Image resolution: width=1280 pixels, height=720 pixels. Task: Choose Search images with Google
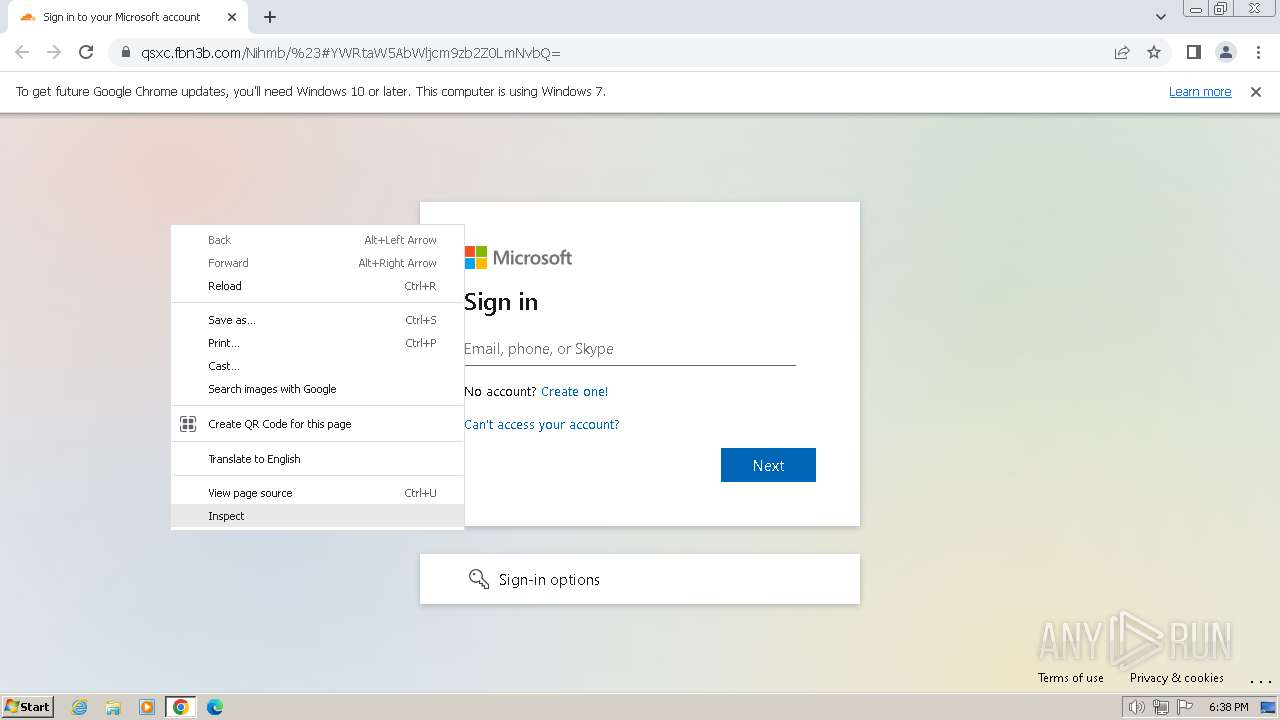(318, 389)
